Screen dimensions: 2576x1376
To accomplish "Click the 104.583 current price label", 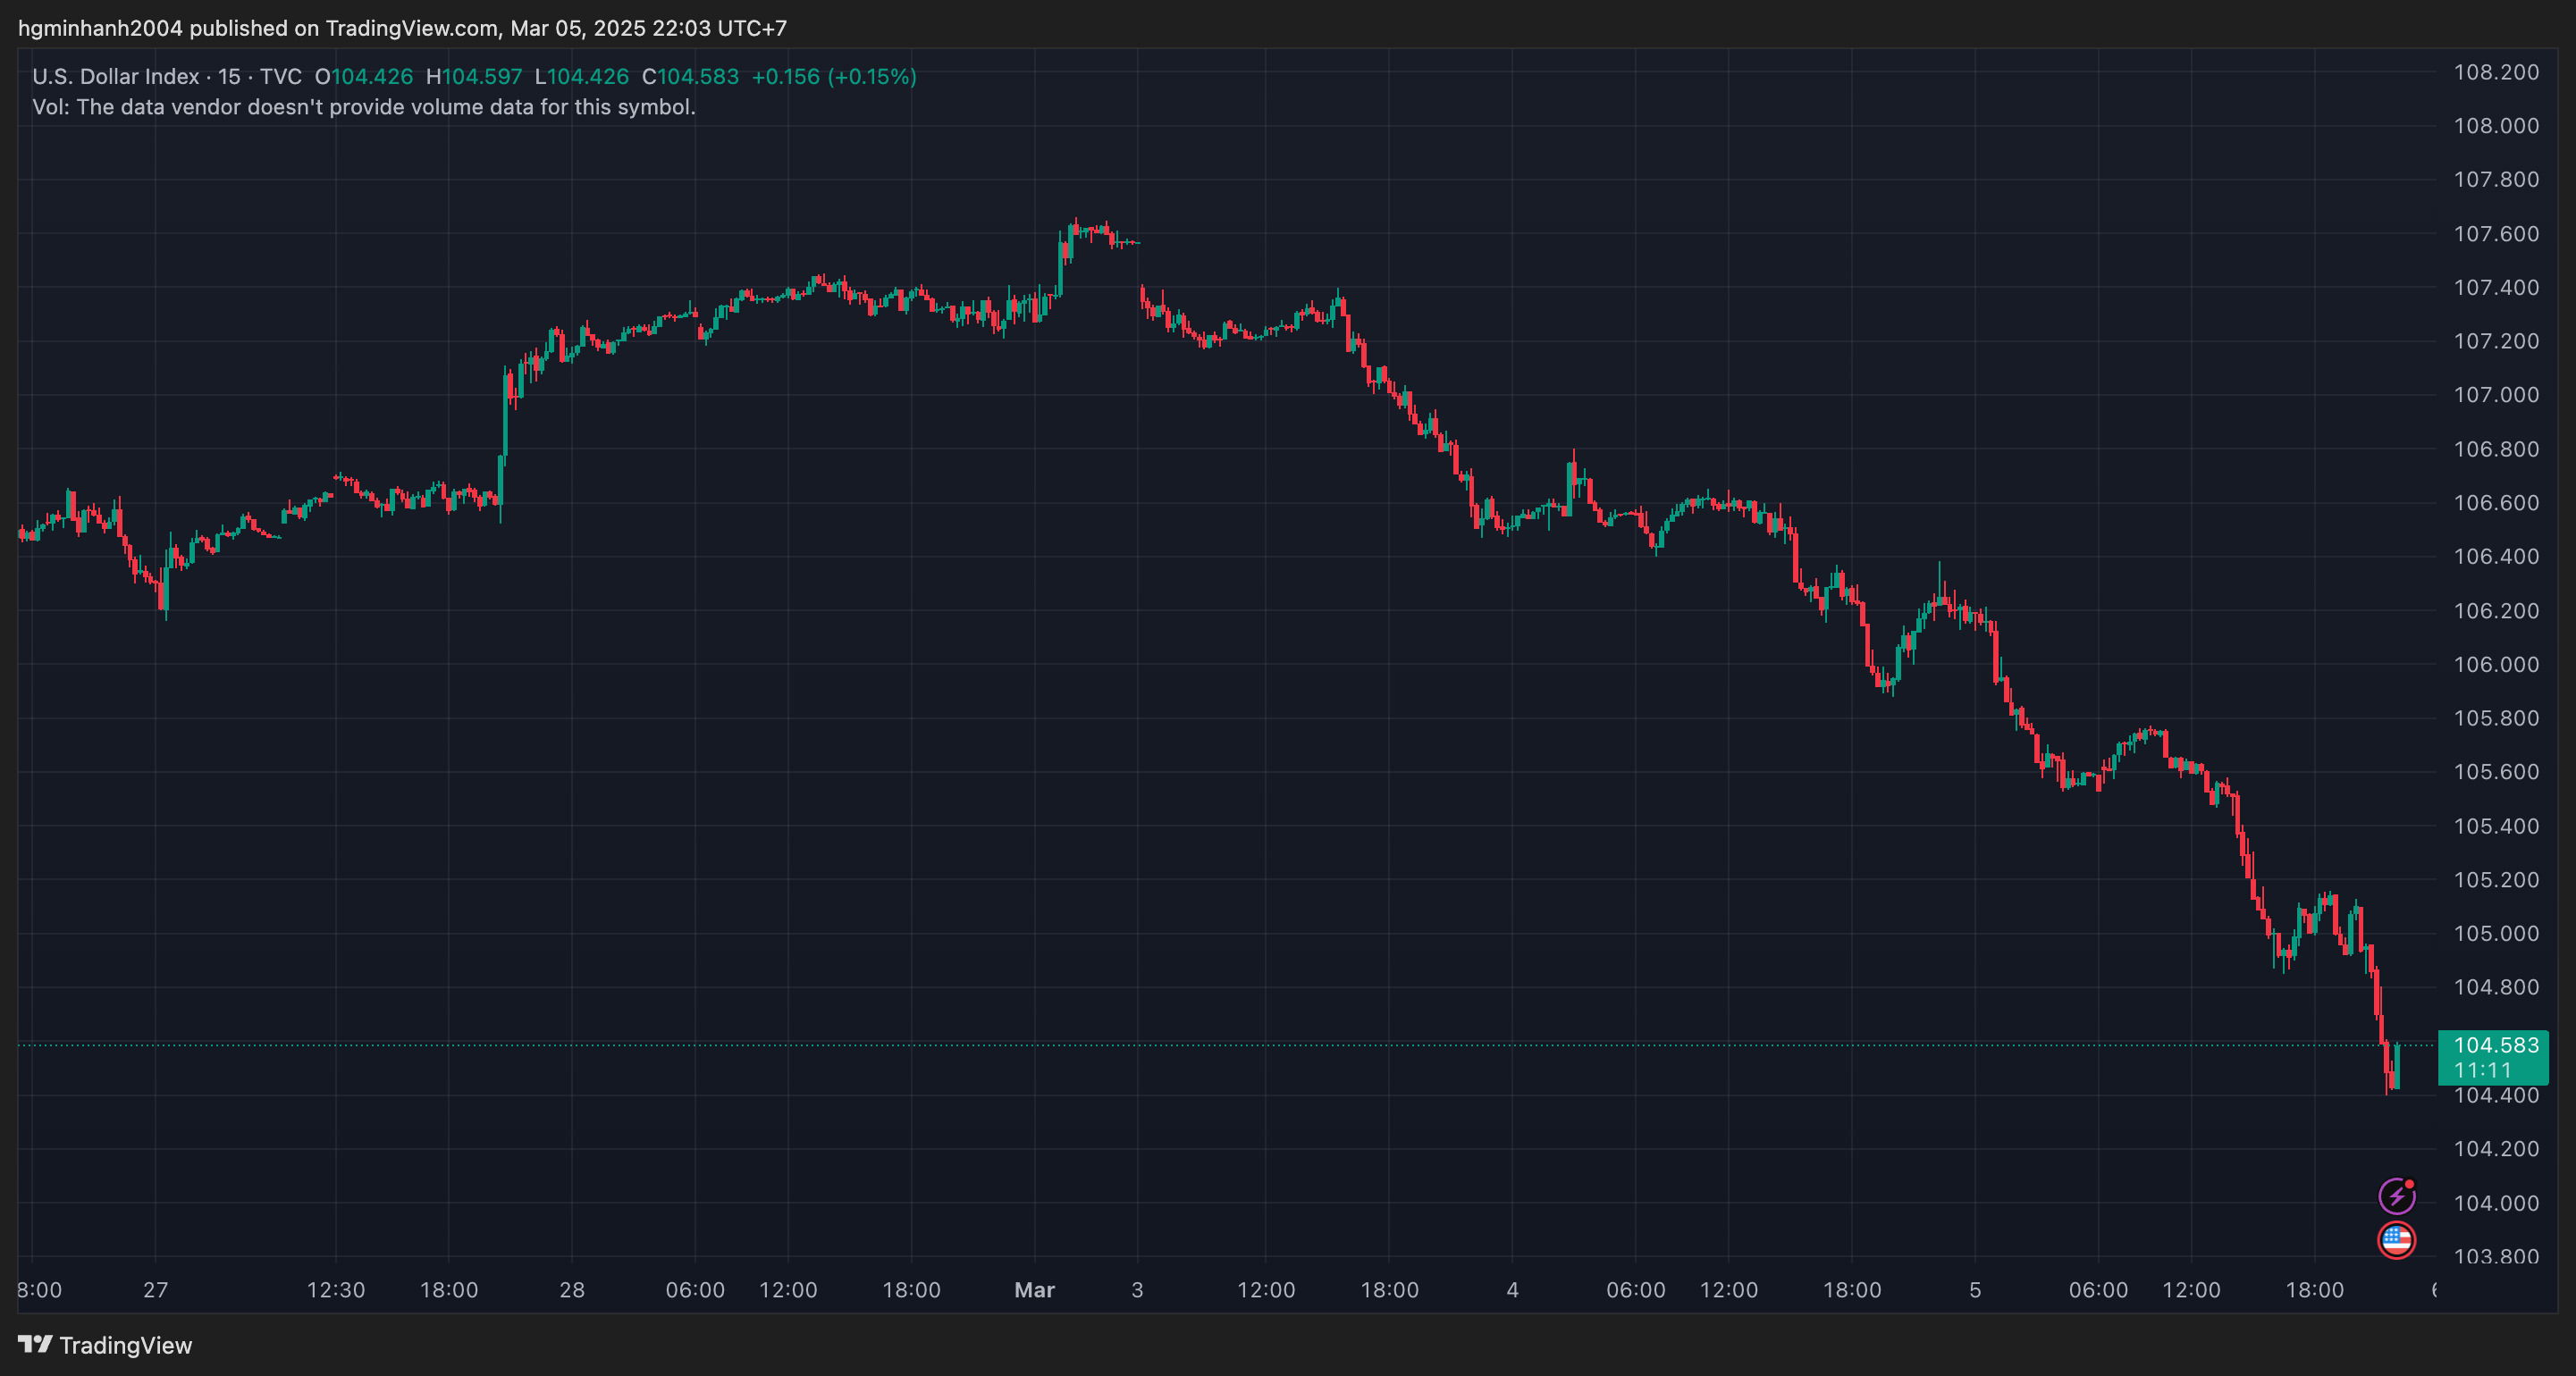I will [x=2496, y=1045].
